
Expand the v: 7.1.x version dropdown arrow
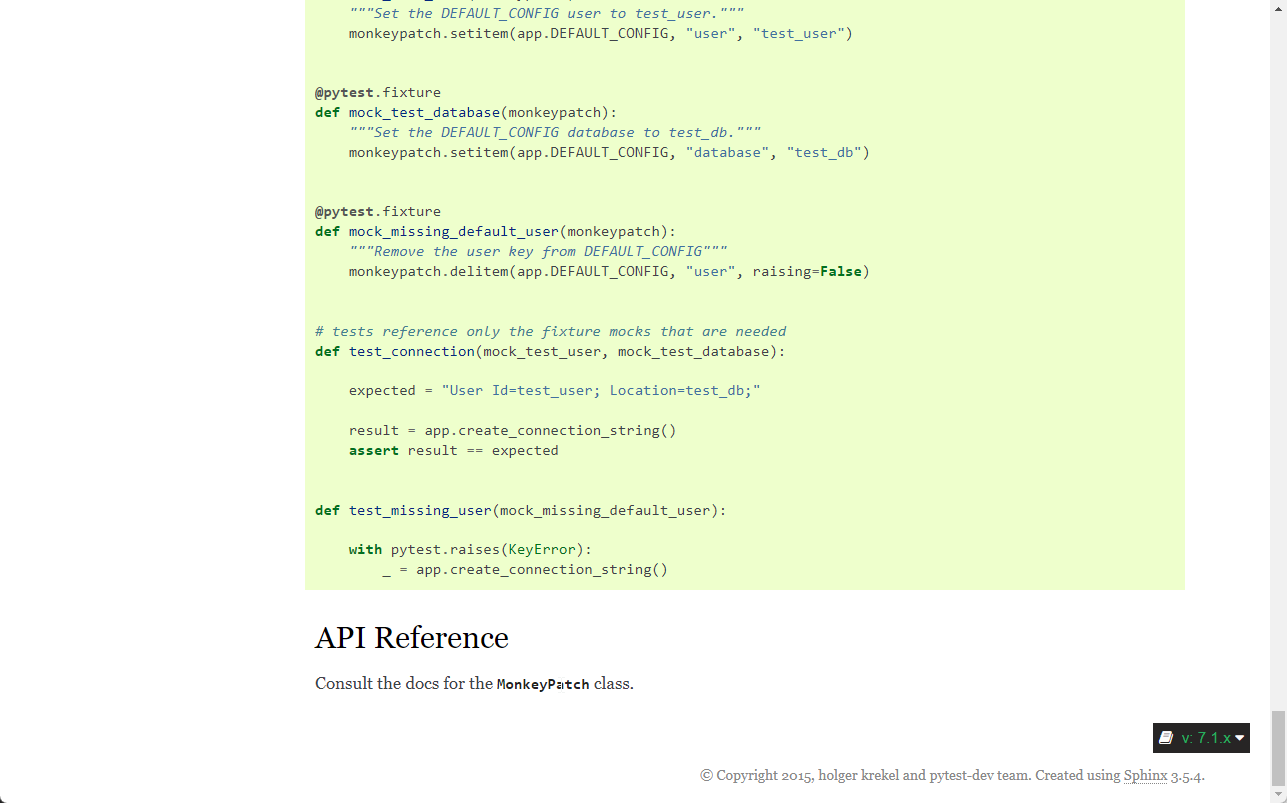click(1240, 738)
